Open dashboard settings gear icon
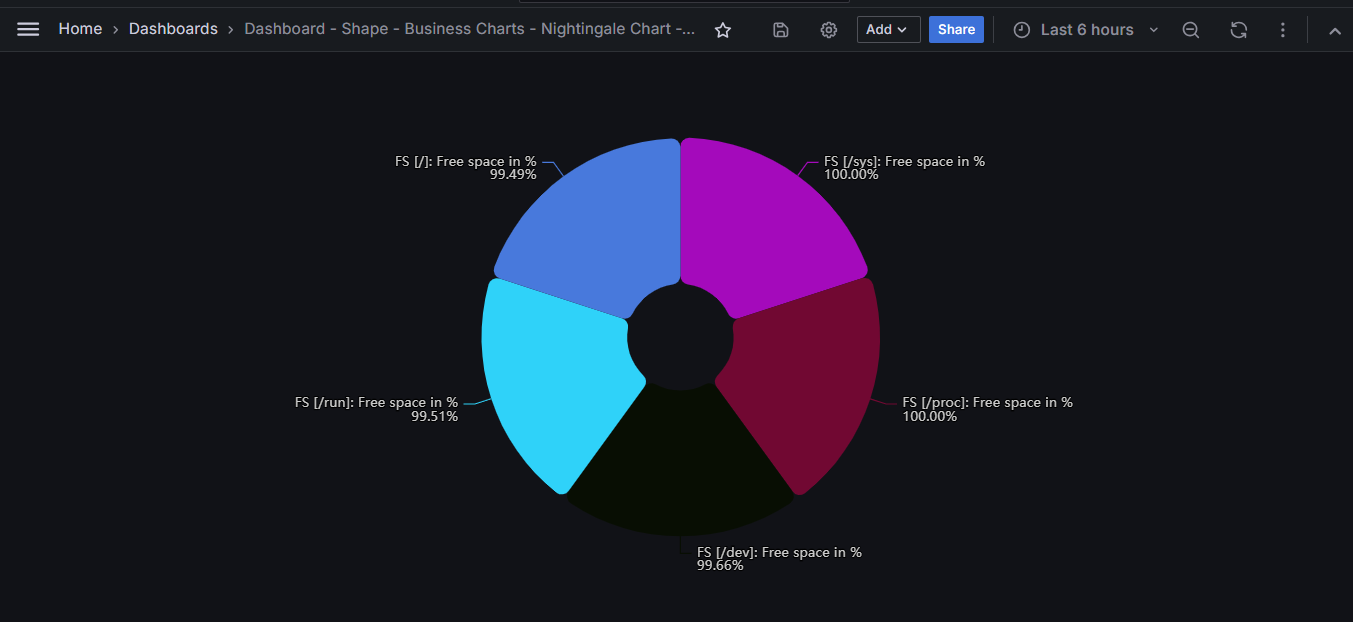Viewport: 1353px width, 622px height. [829, 30]
